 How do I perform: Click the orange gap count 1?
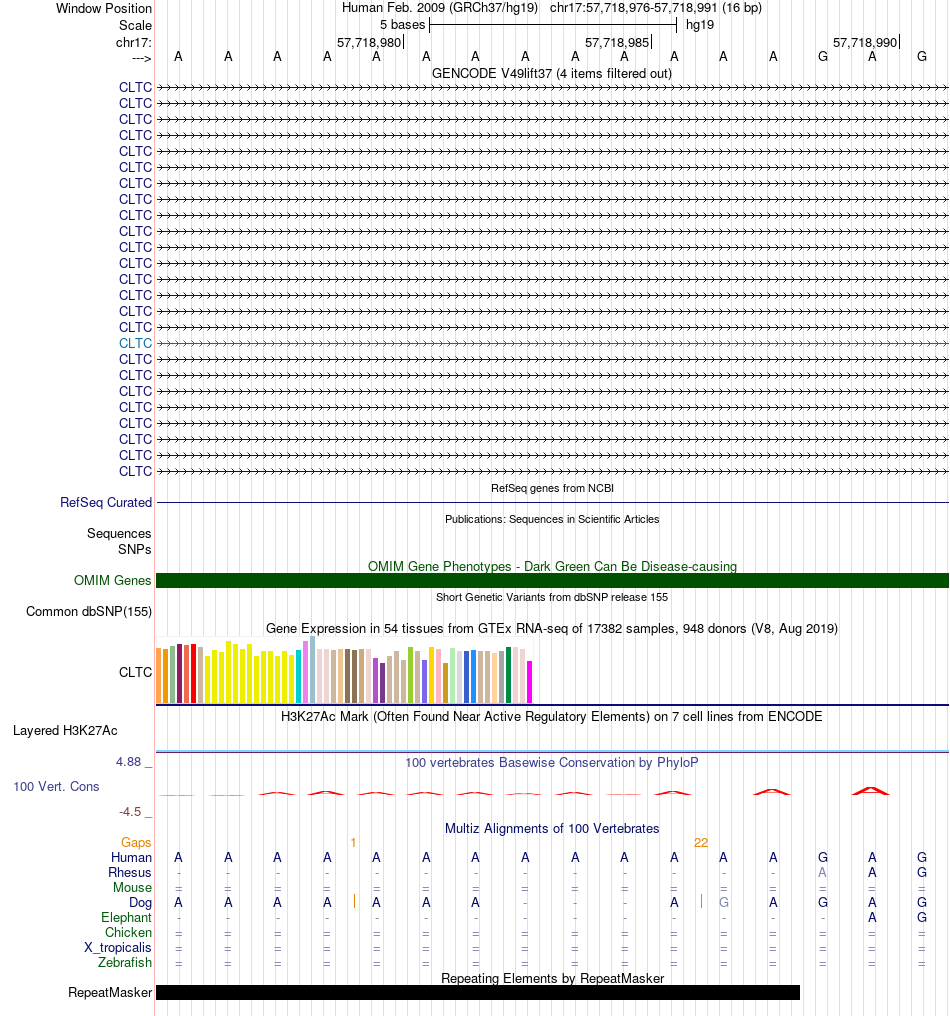click(353, 842)
